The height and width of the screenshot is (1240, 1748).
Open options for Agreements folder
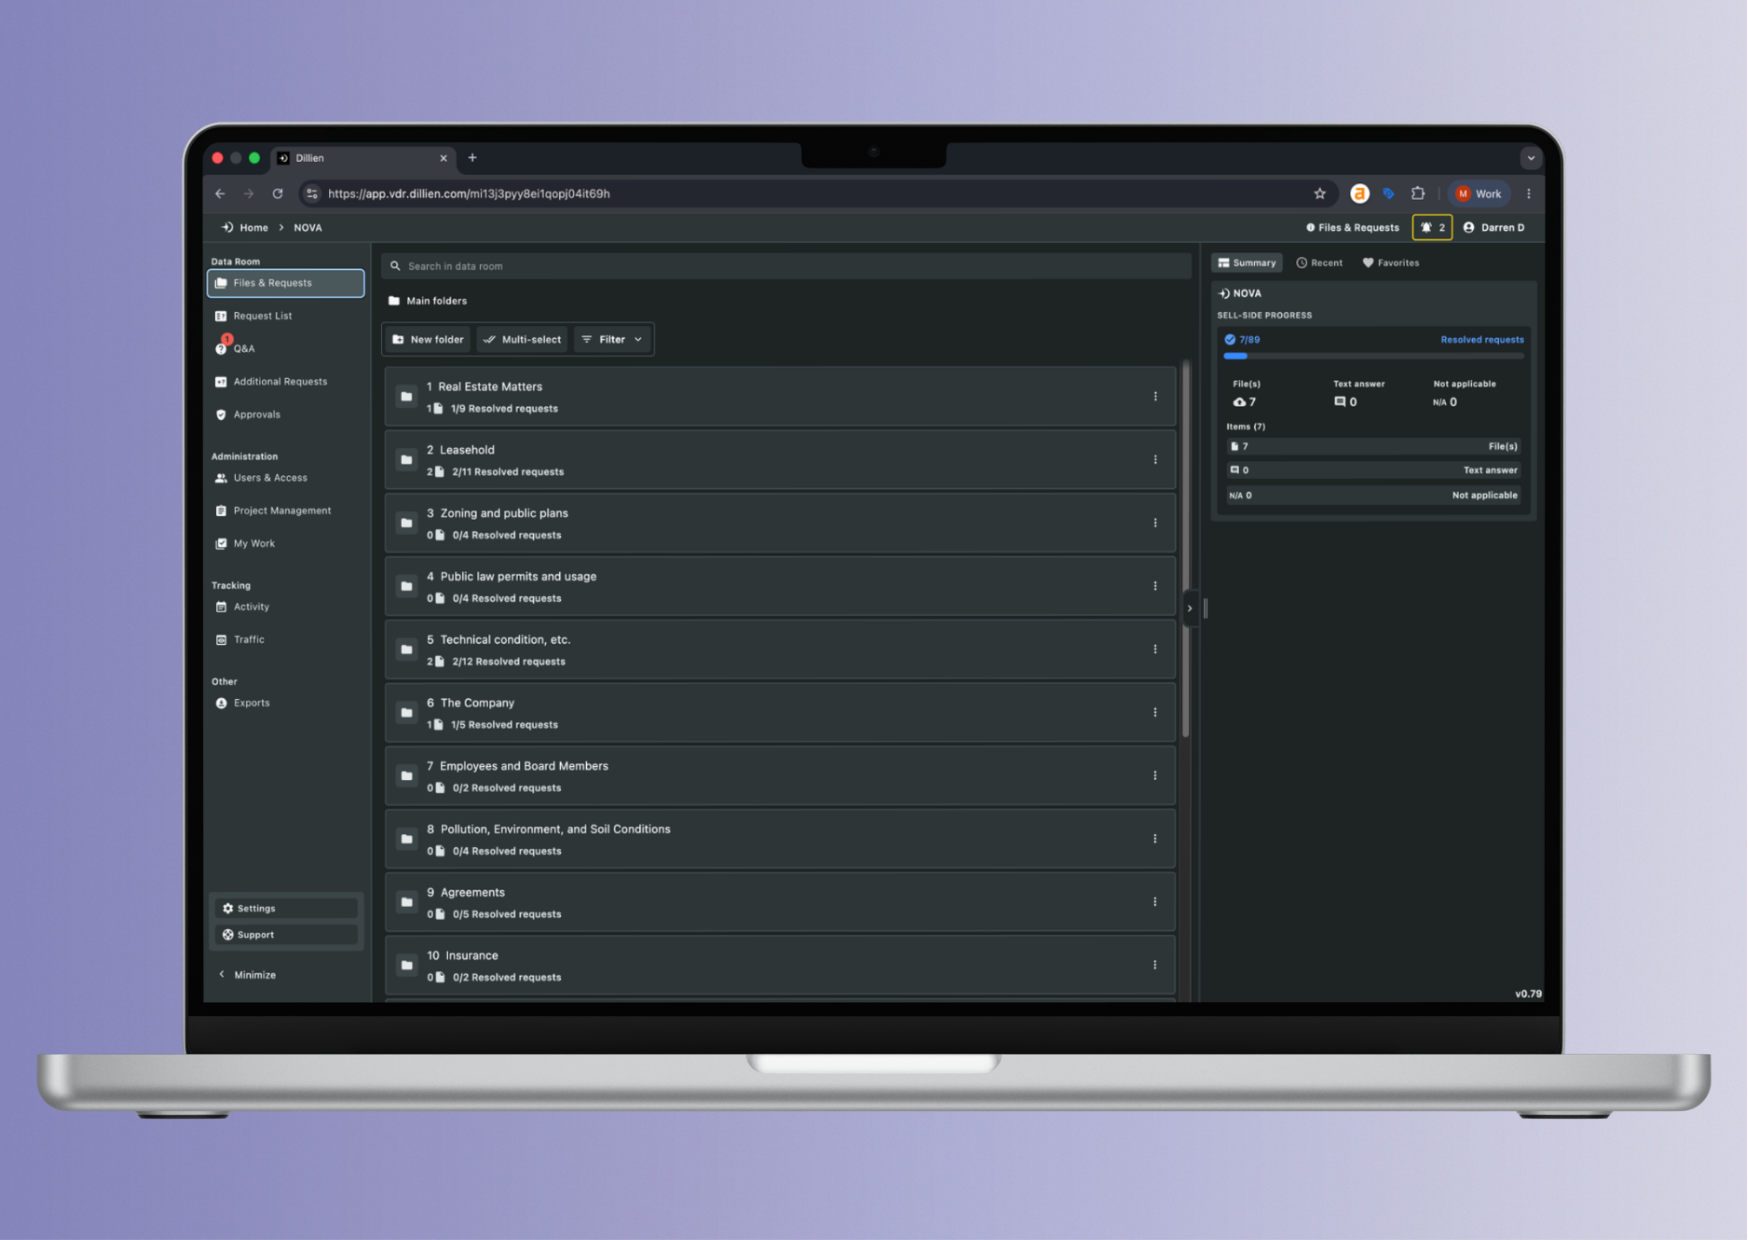[x=1155, y=902]
